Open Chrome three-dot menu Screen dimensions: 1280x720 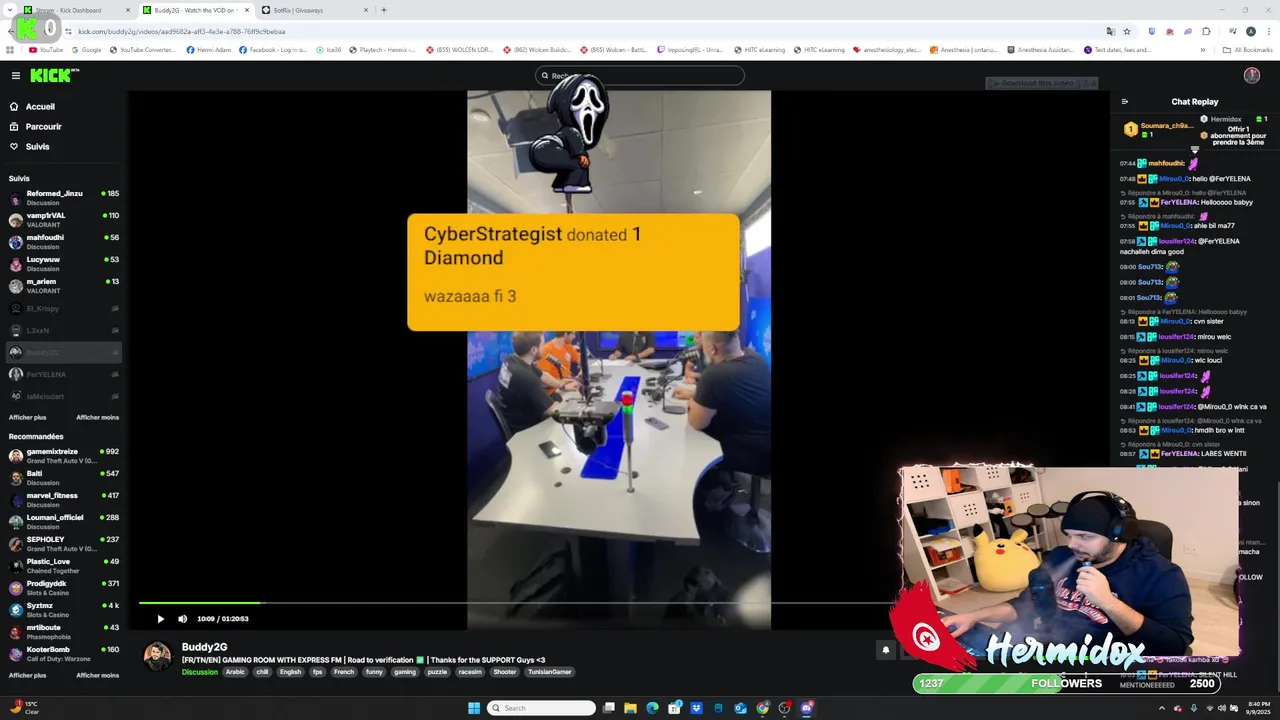tap(1268, 31)
